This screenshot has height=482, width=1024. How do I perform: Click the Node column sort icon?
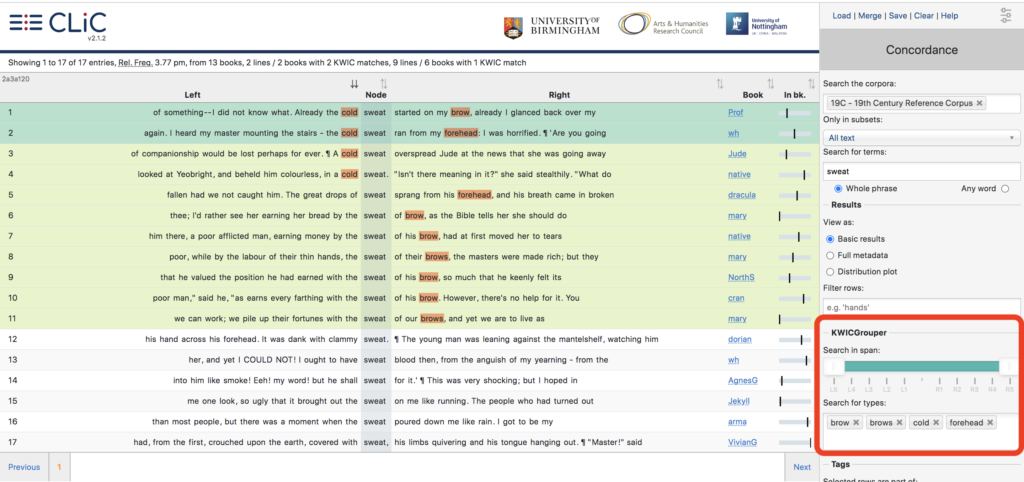(384, 84)
